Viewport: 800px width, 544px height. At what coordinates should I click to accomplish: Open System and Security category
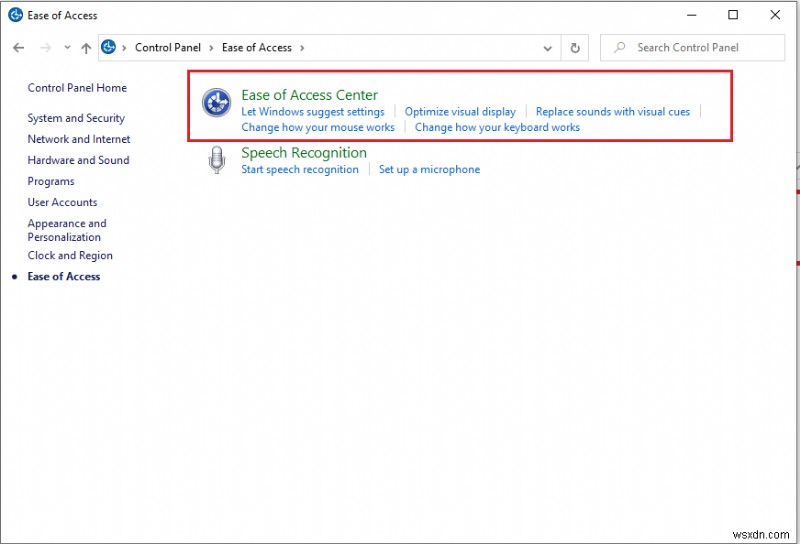pyautogui.click(x=76, y=118)
